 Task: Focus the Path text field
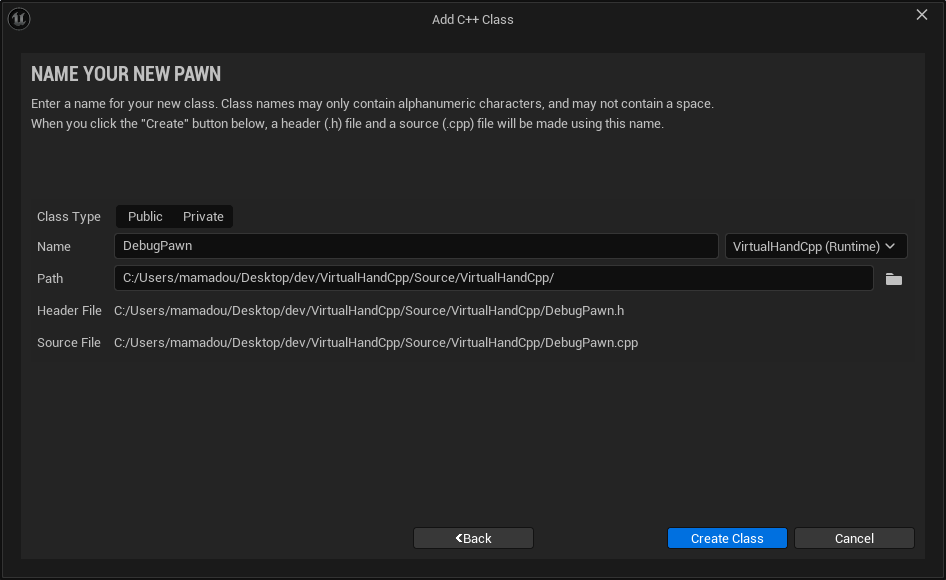coord(493,279)
